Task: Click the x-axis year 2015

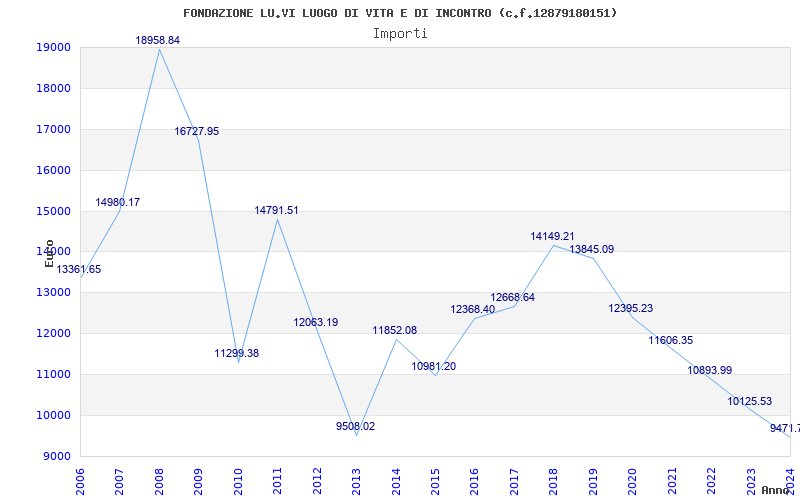Action: tap(435, 481)
